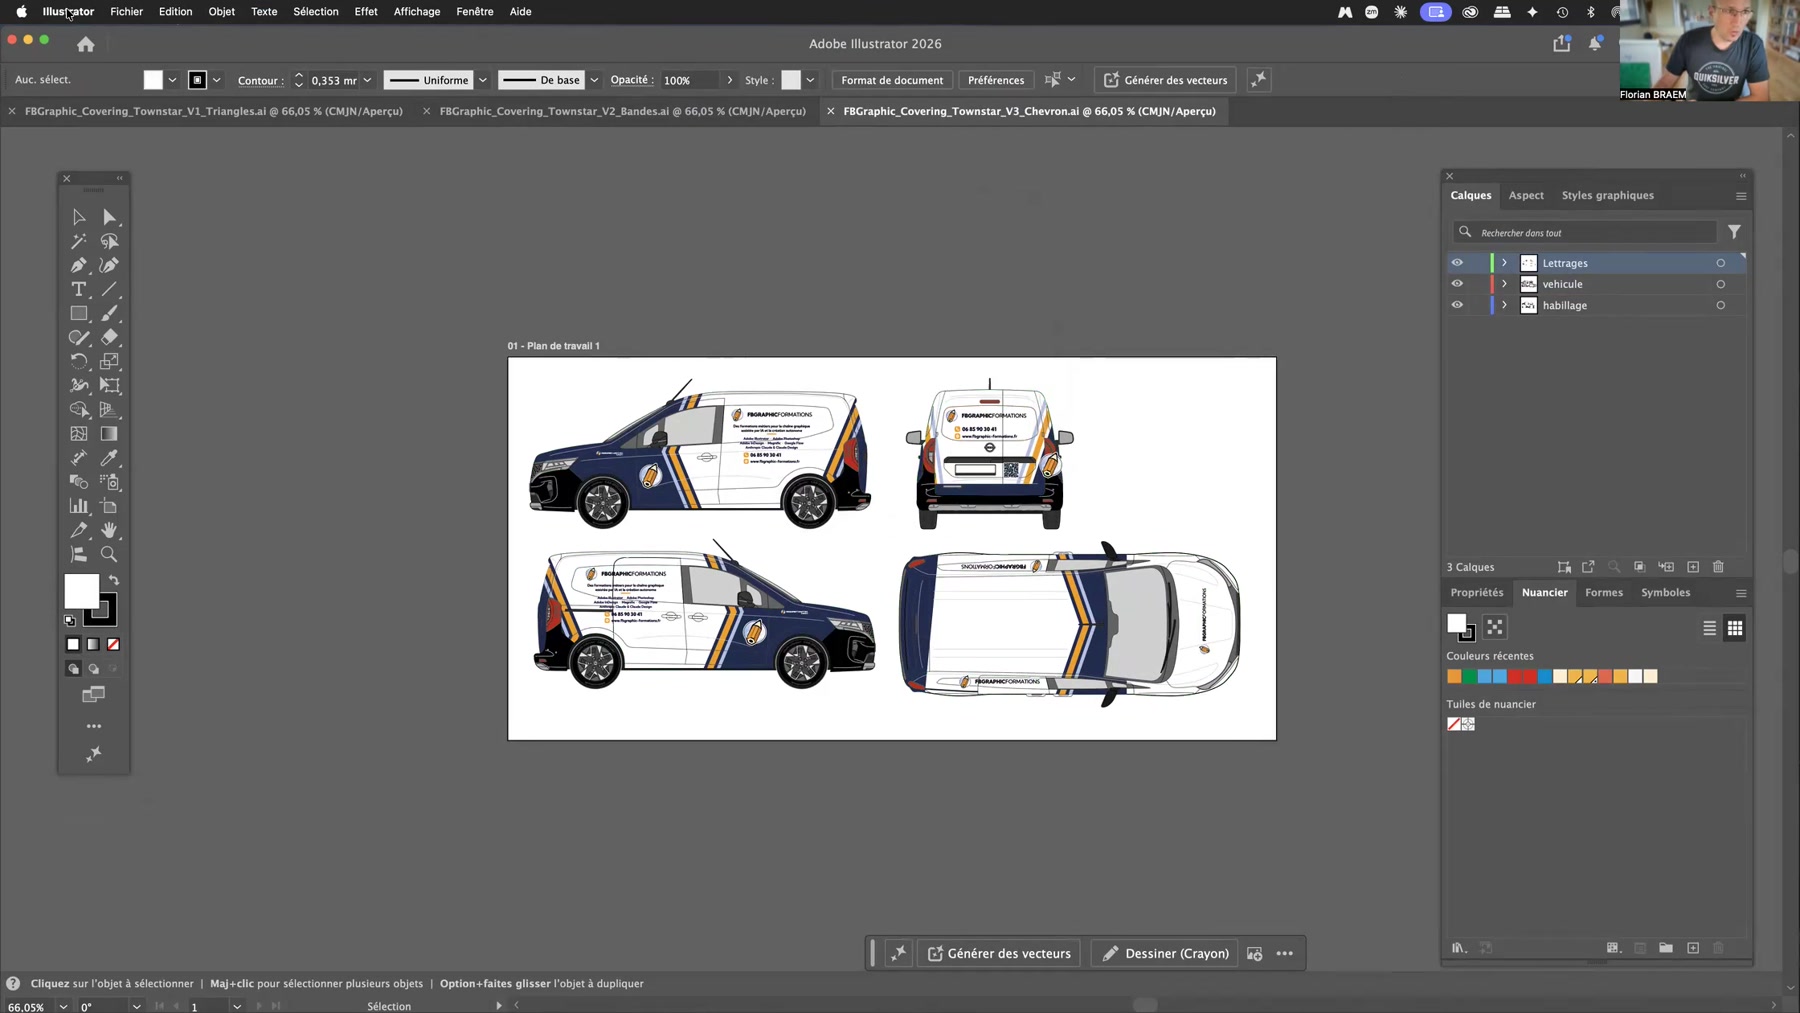Delete layer with trash icon in Calques
This screenshot has width=1800, height=1013.
[1718, 567]
